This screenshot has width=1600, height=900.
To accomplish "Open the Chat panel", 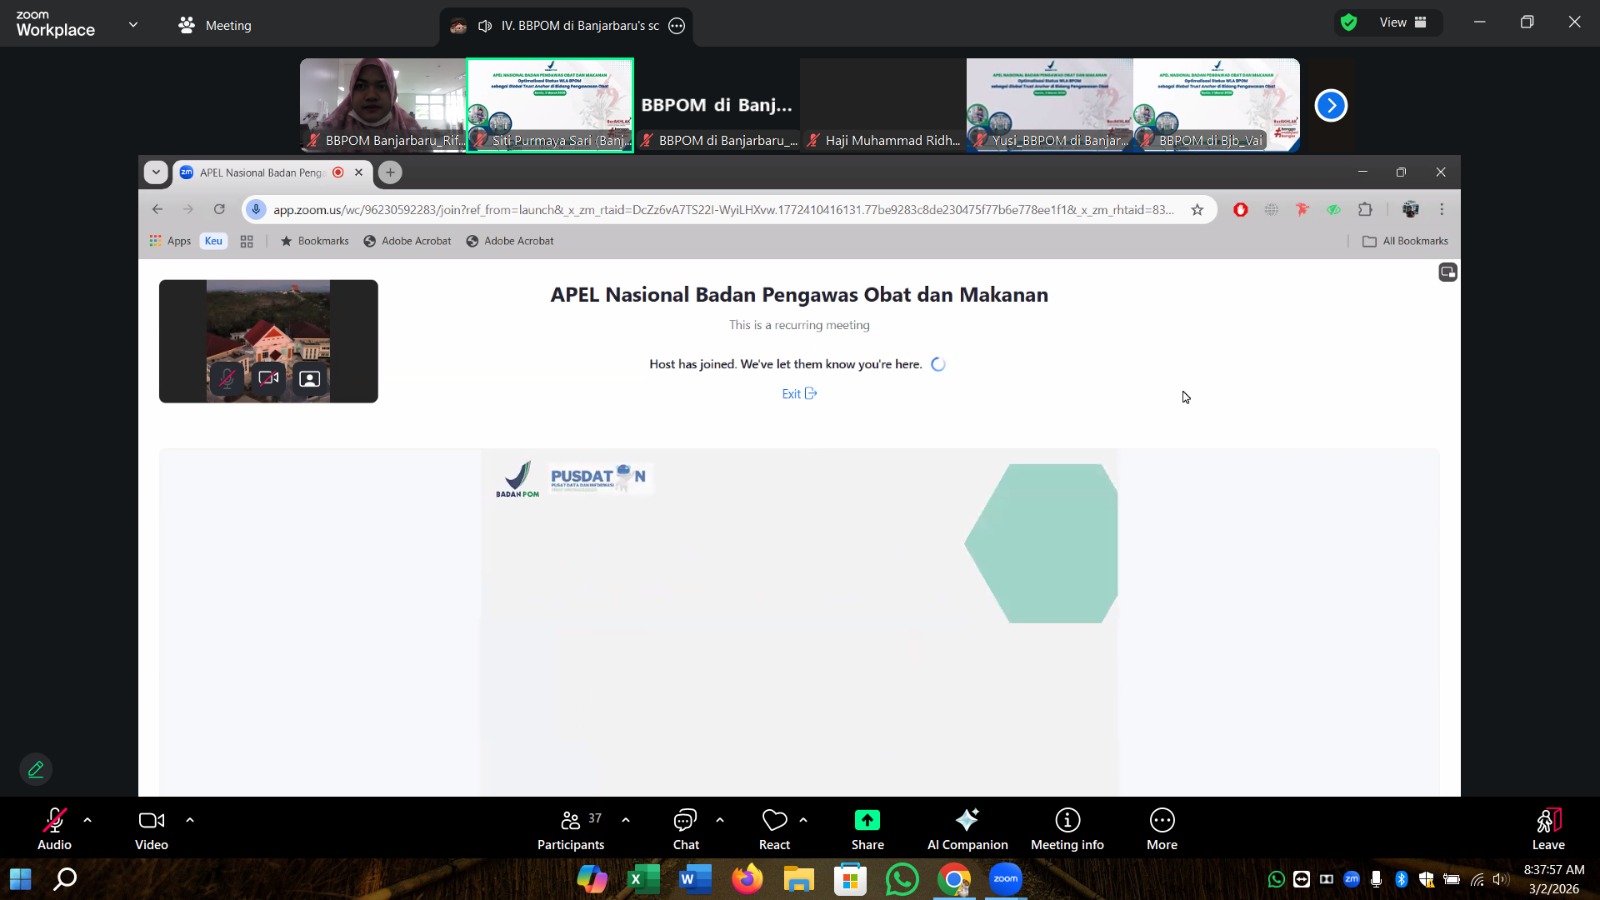I will (x=685, y=829).
